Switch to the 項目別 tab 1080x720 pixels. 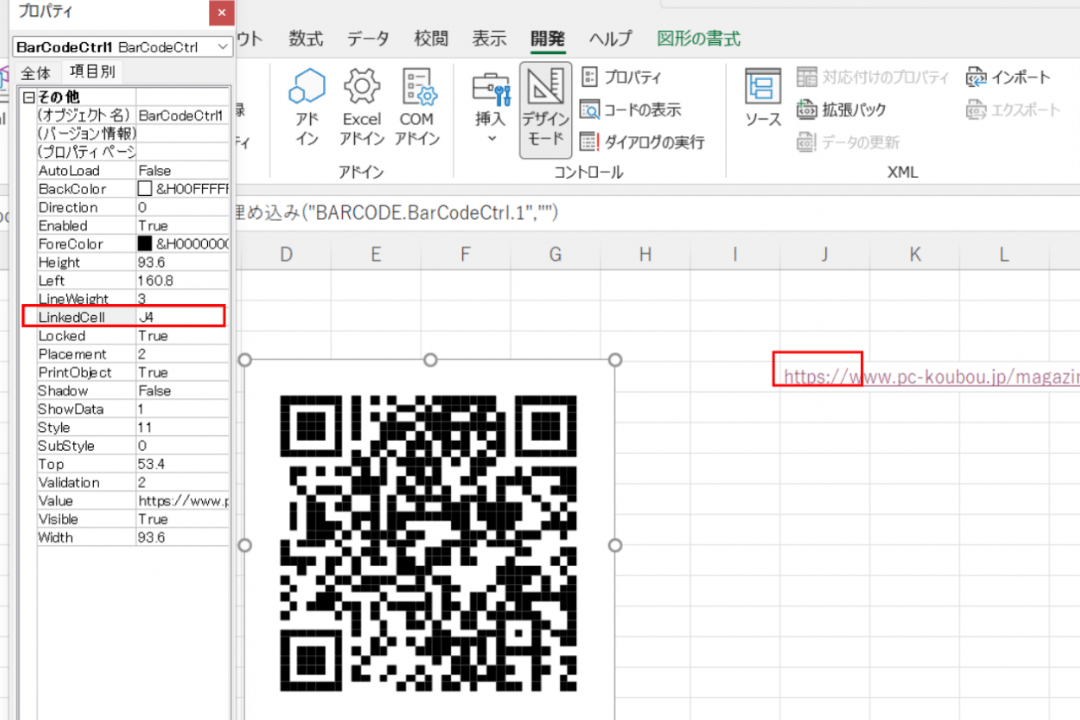pos(92,71)
